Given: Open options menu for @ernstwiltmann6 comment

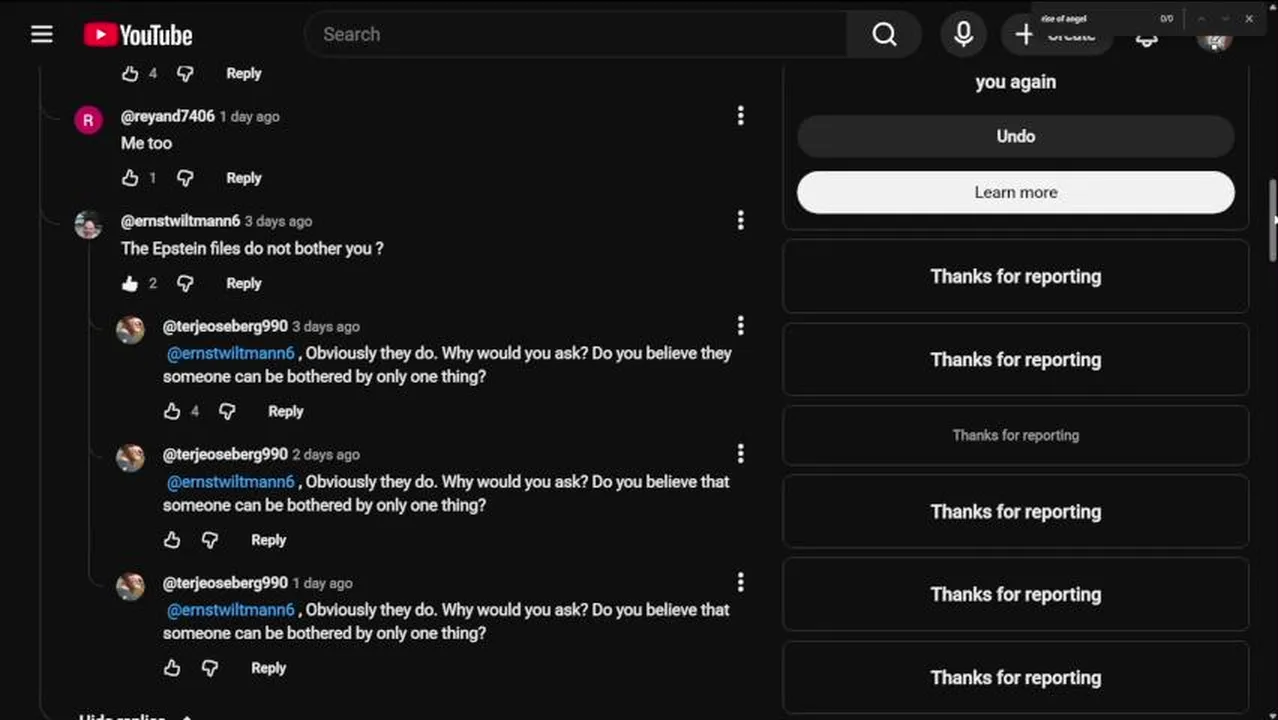Looking at the screenshot, I should coord(740,220).
